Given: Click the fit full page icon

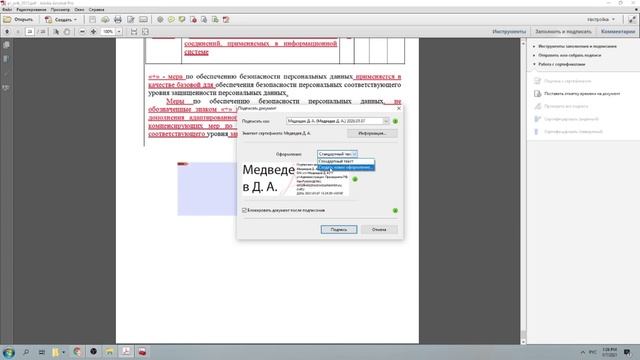Looking at the screenshot, I should (145, 31).
